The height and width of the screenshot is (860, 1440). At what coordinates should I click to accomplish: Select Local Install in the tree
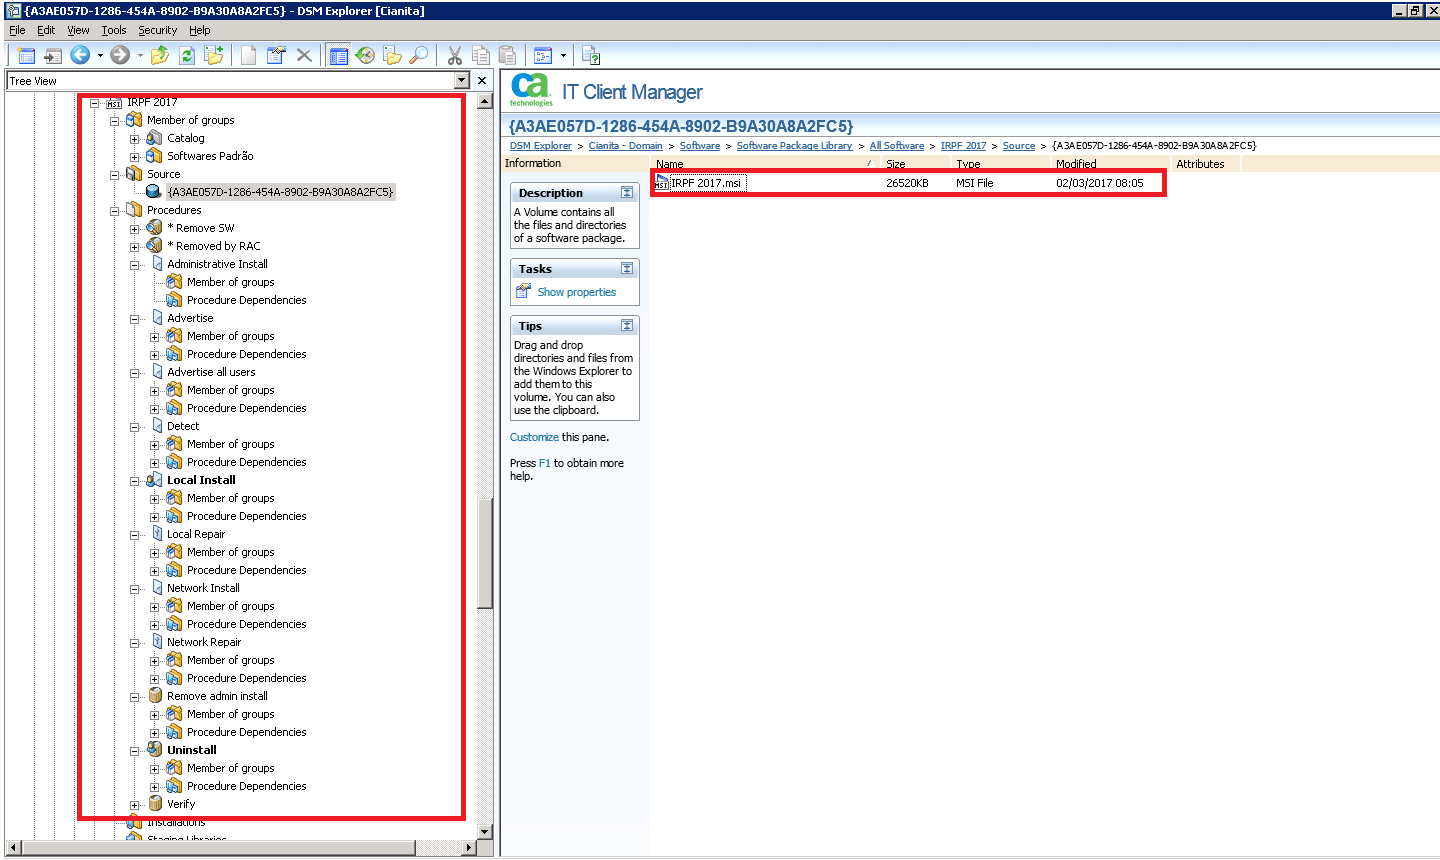(201, 480)
